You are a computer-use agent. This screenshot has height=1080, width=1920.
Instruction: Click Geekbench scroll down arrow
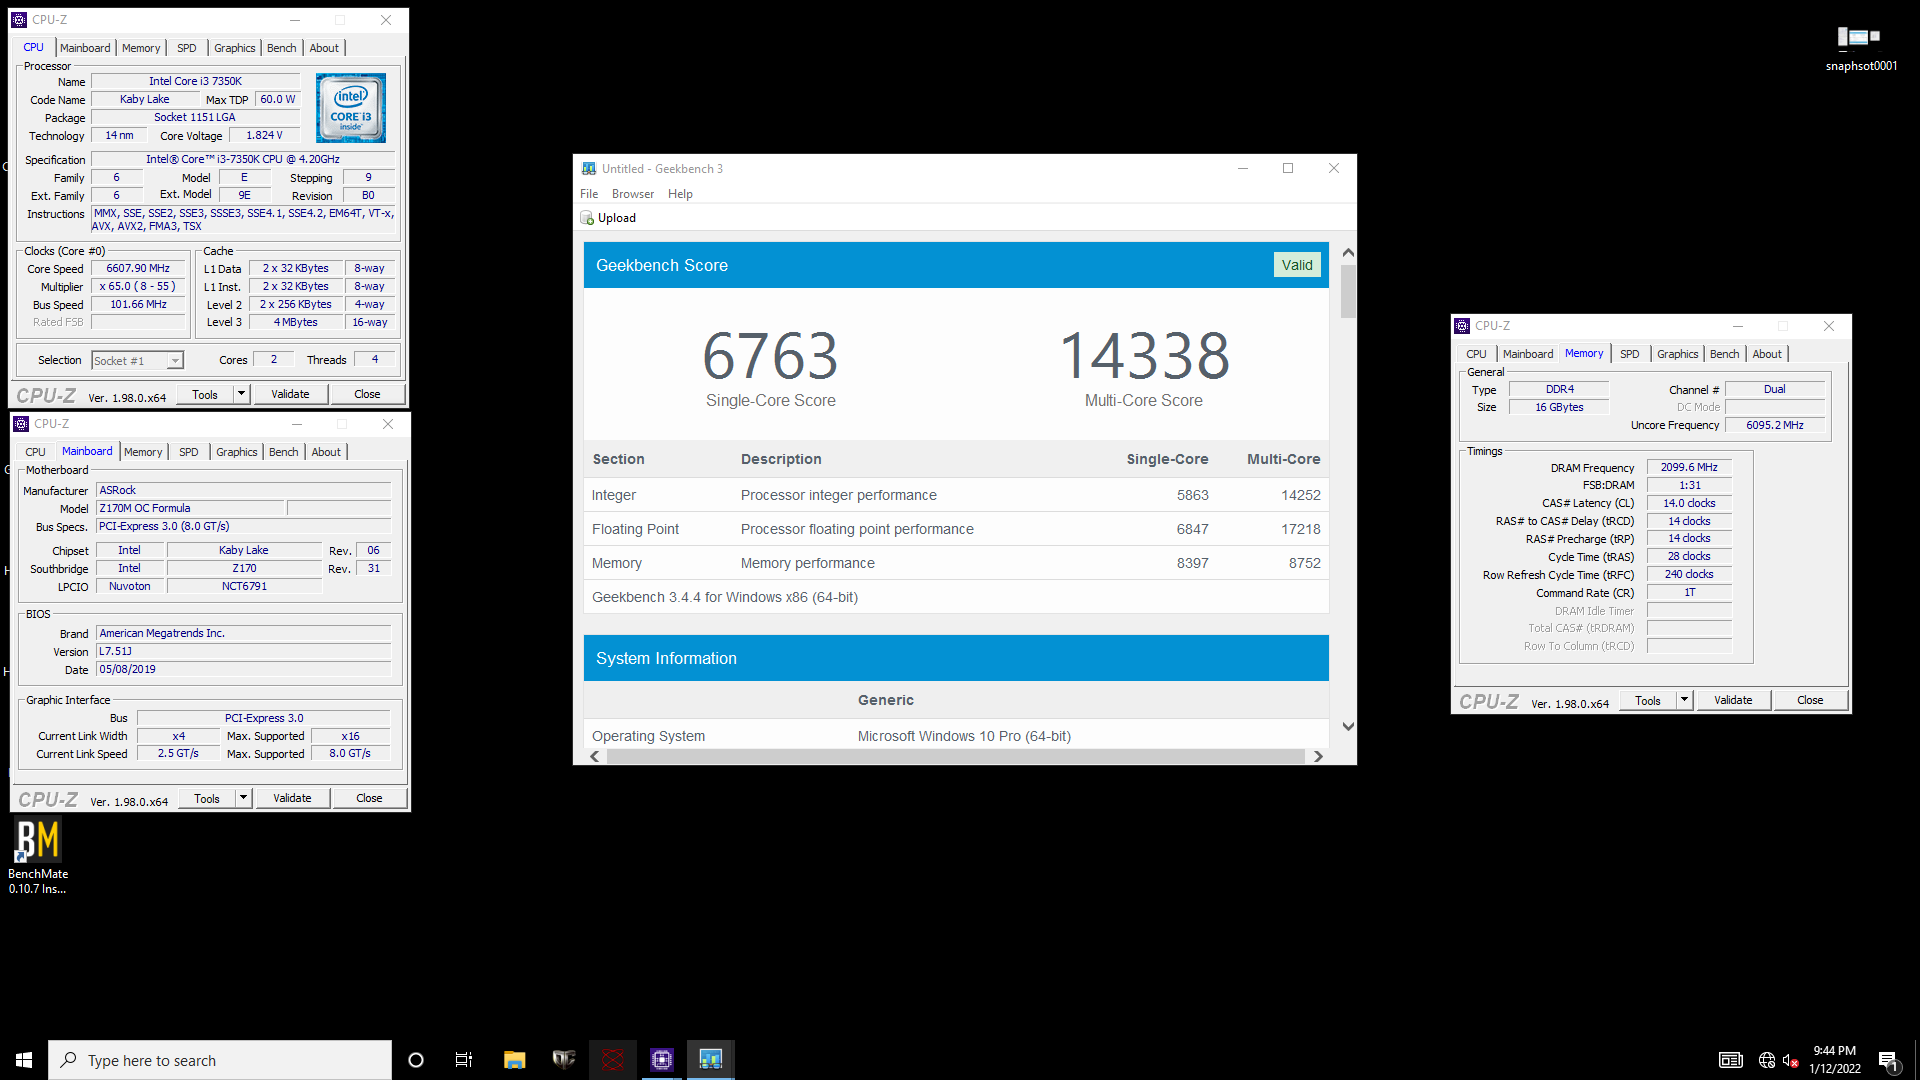tap(1348, 727)
